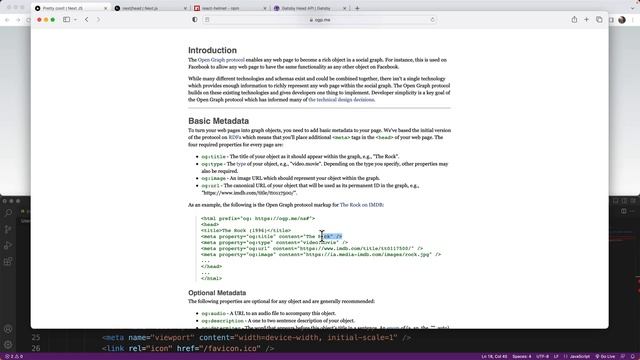Click the og:image meta tag code line

click(321, 254)
